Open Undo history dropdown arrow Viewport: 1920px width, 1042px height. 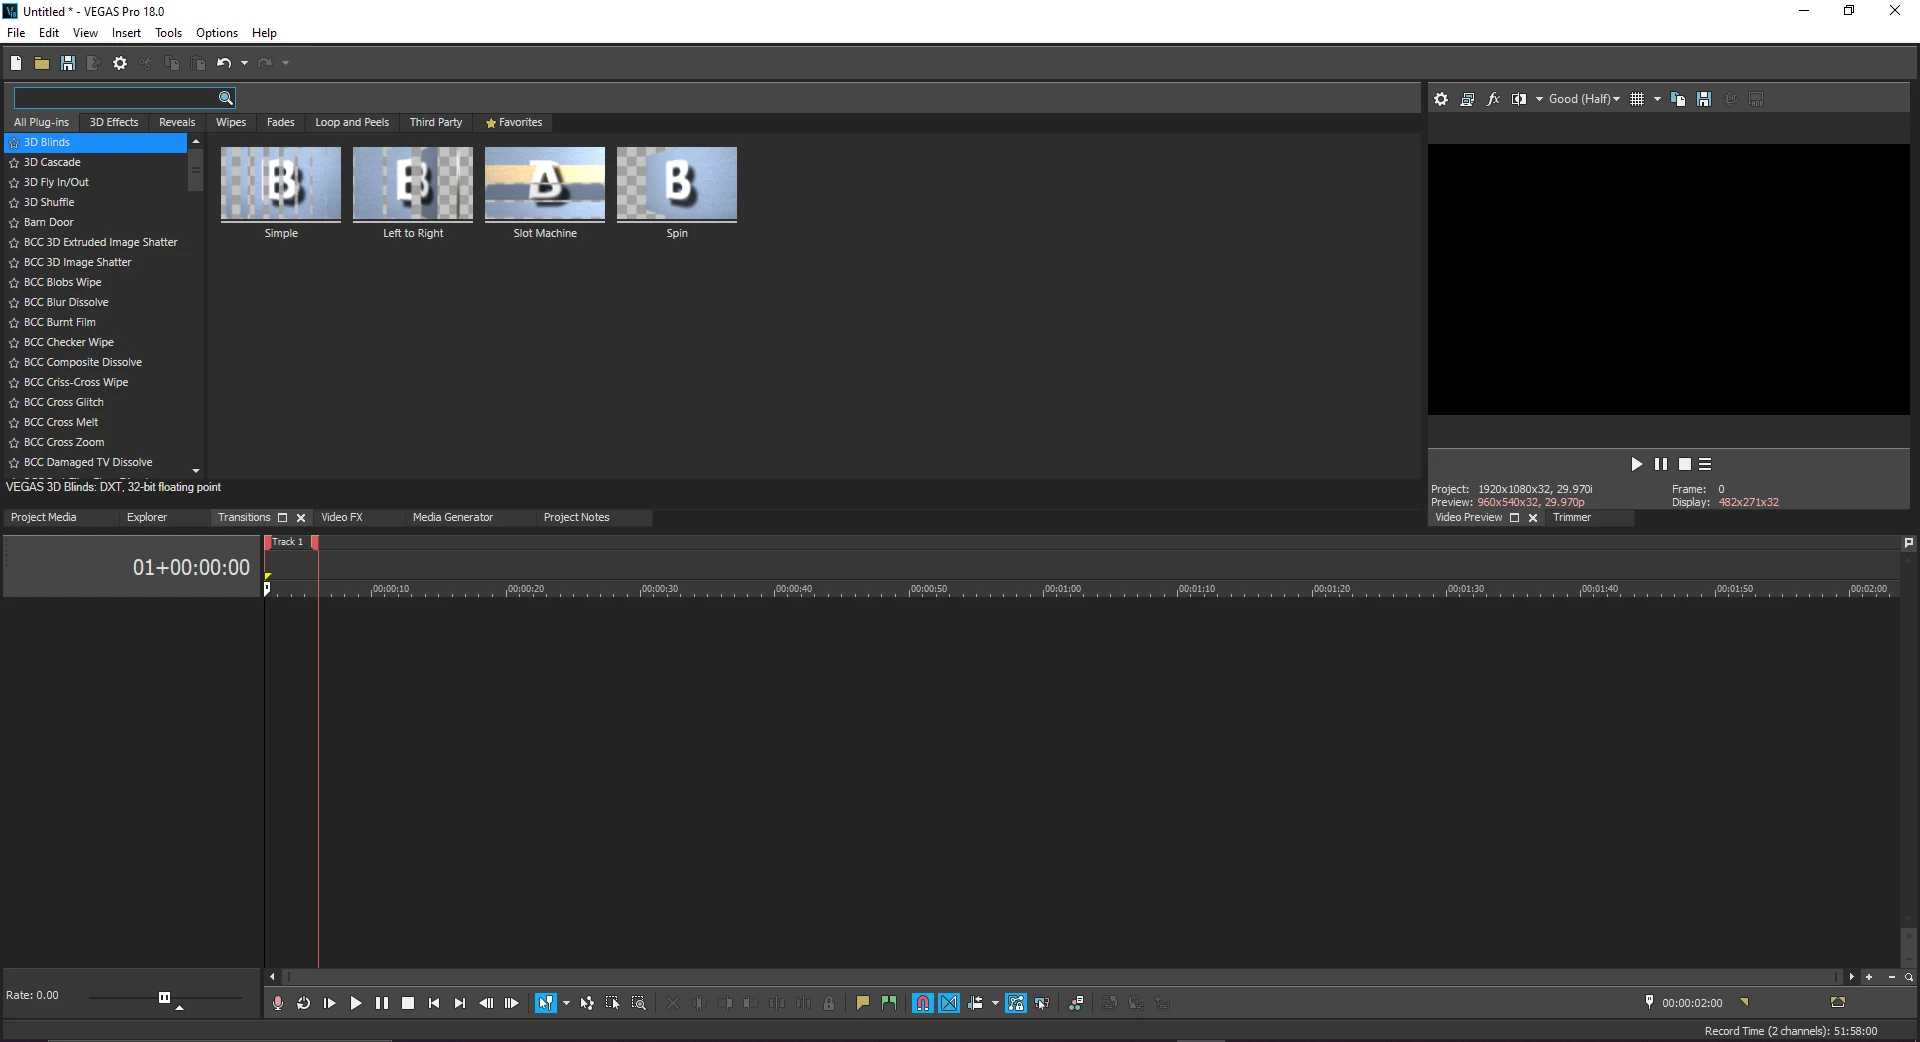[x=244, y=63]
